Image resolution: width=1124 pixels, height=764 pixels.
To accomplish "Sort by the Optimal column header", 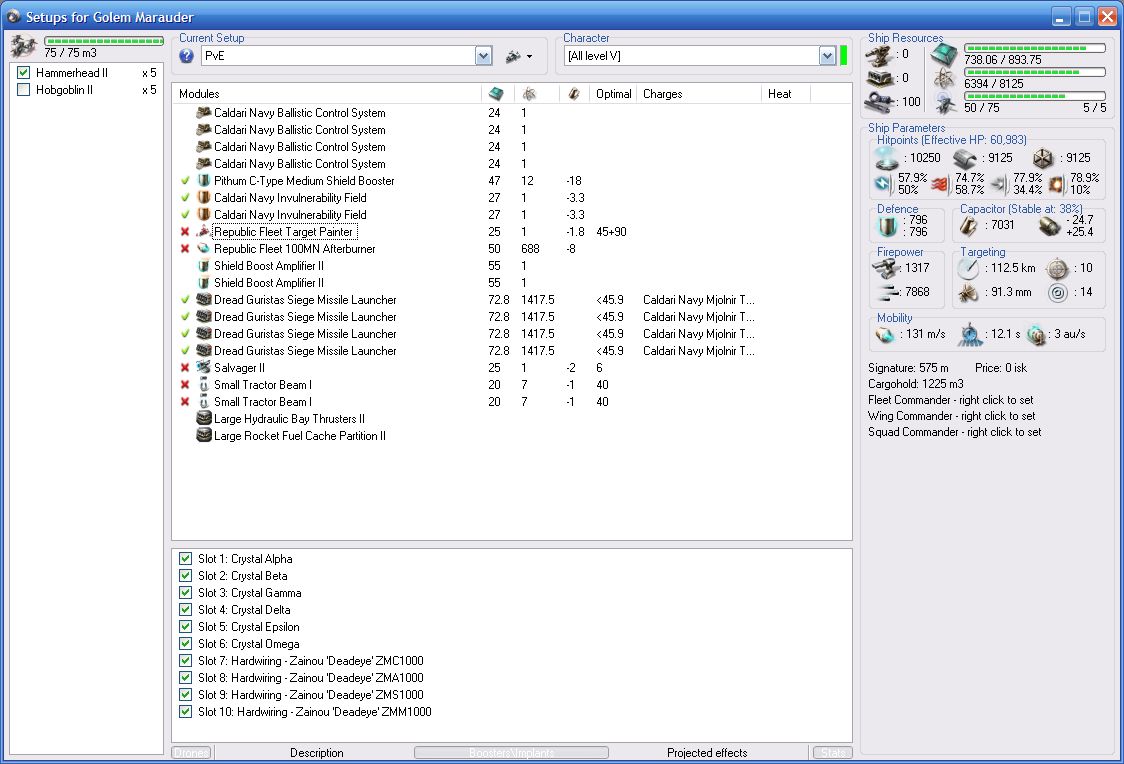I will 614,94.
